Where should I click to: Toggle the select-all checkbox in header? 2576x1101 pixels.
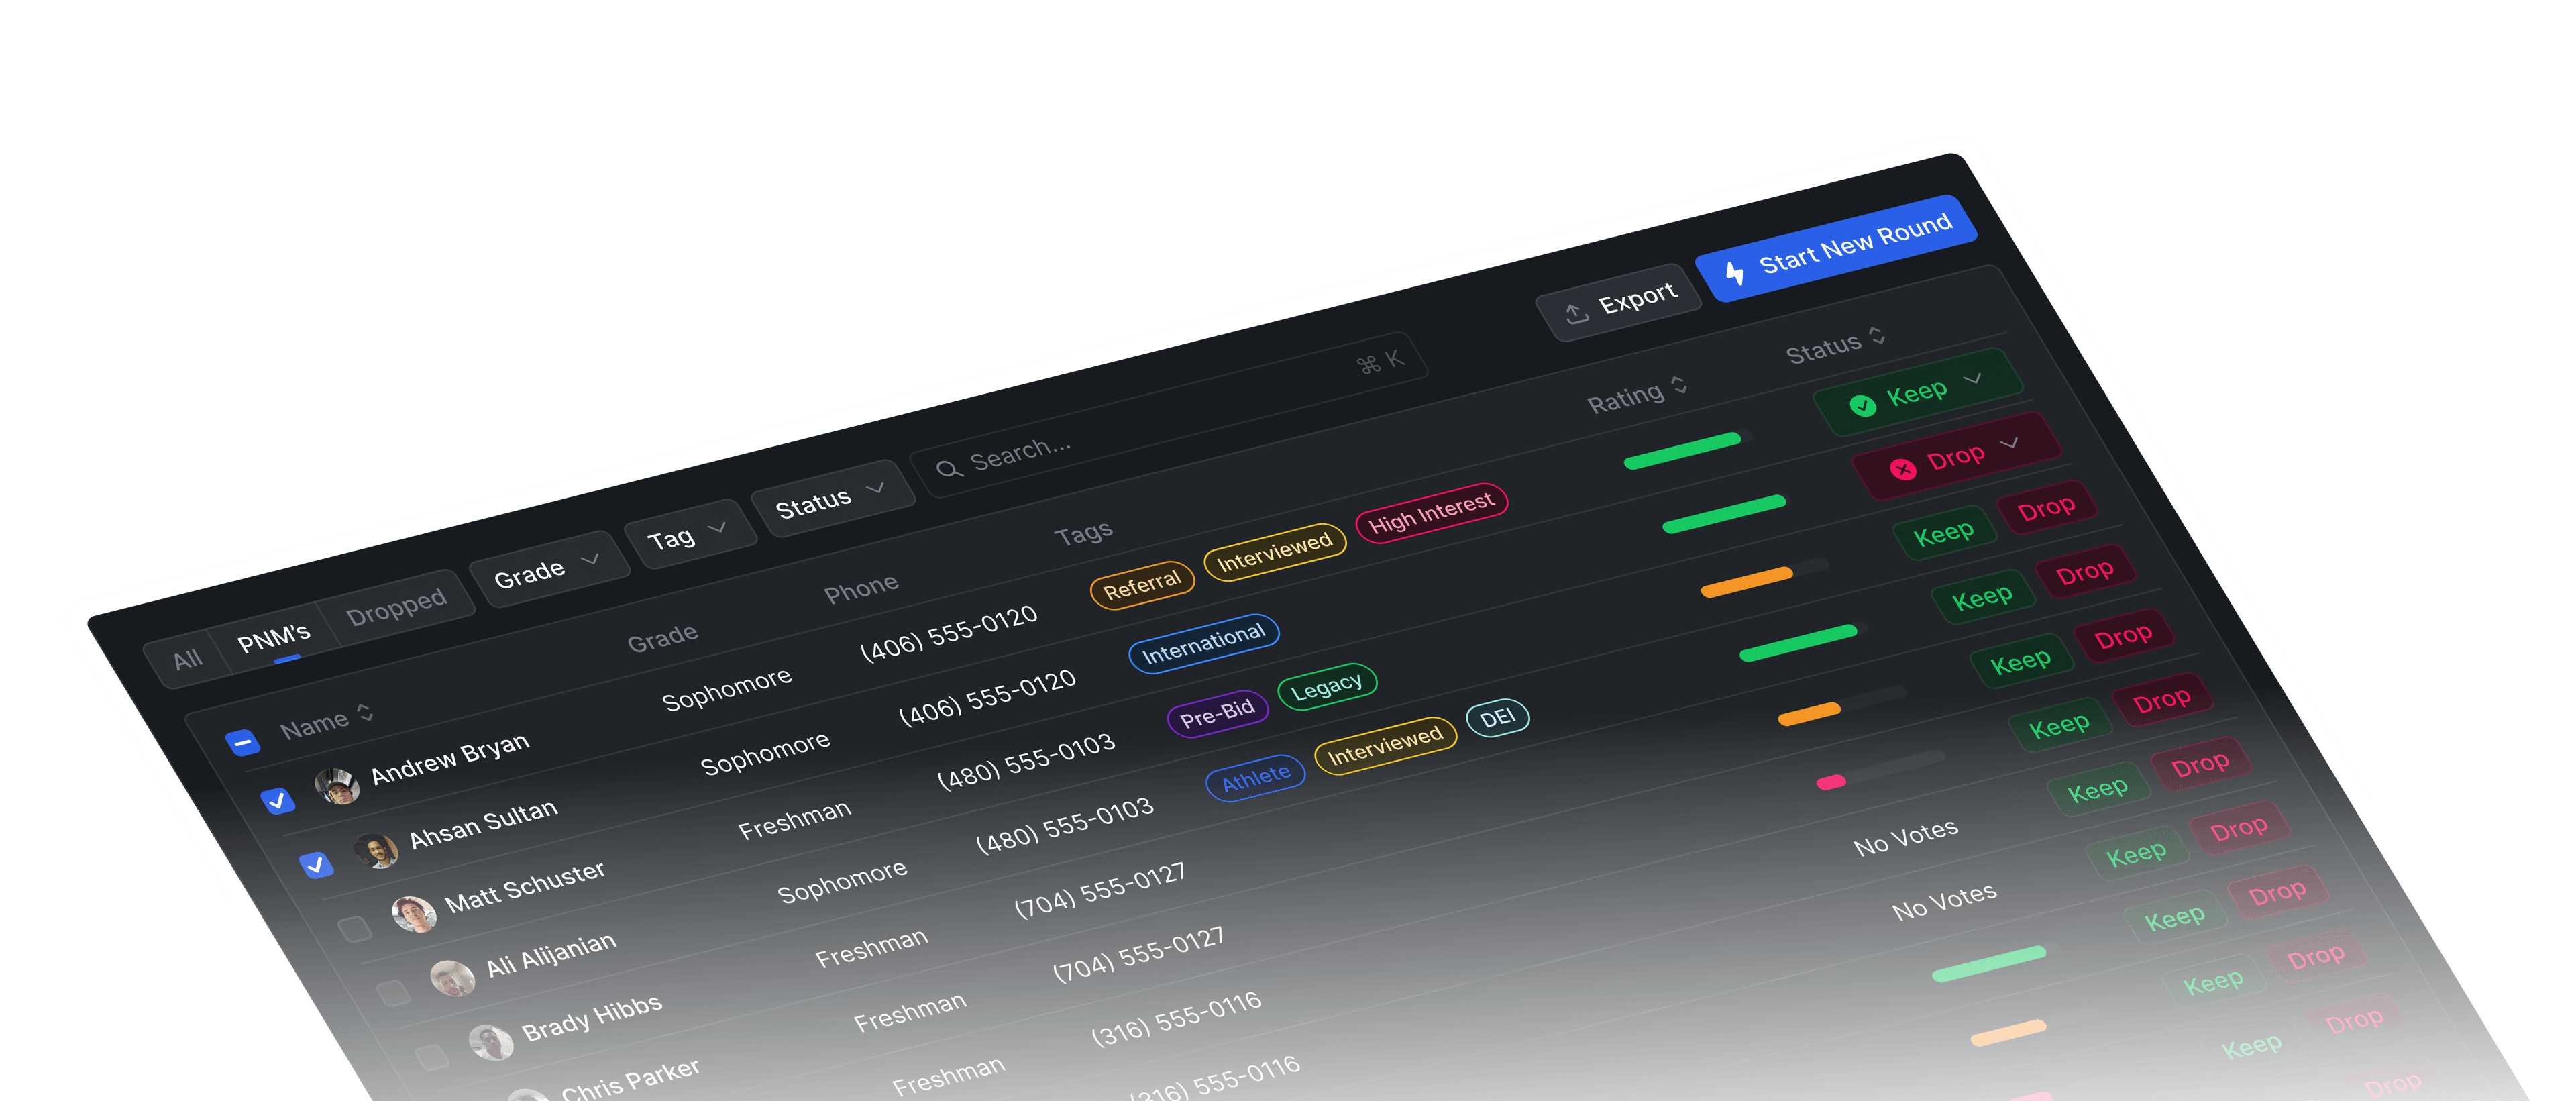[x=242, y=742]
